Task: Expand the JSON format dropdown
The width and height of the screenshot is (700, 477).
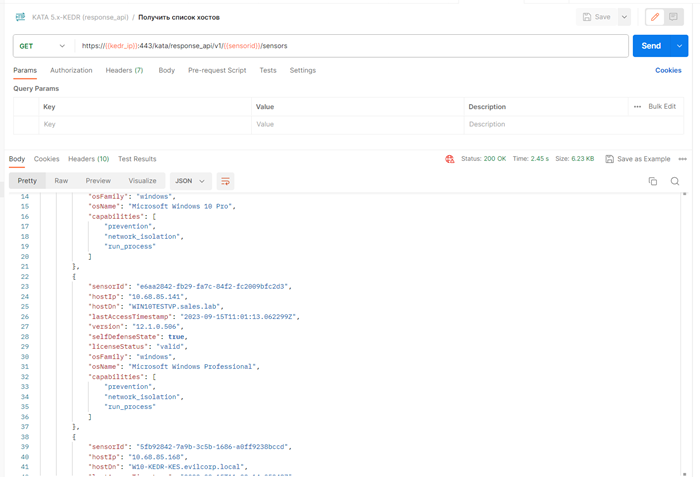Action: point(190,181)
